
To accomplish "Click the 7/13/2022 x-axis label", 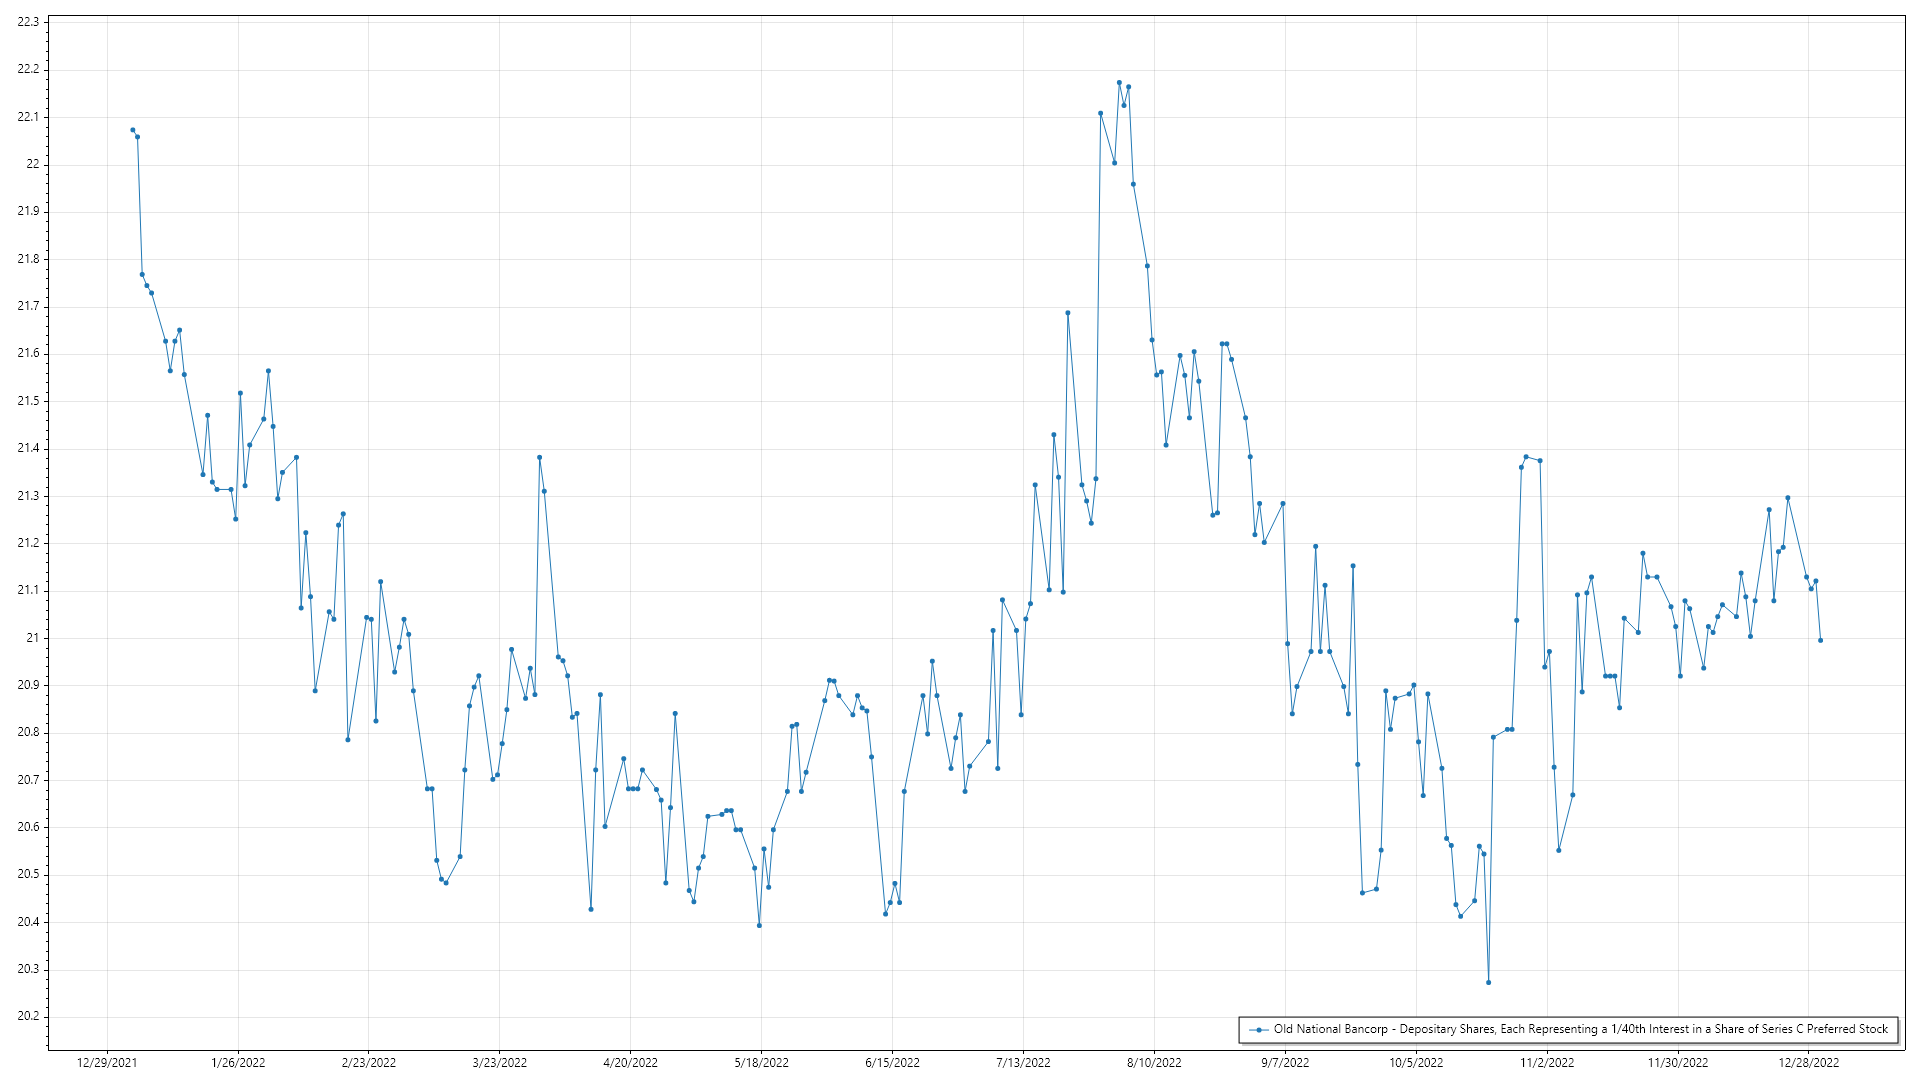I will point(1023,1062).
